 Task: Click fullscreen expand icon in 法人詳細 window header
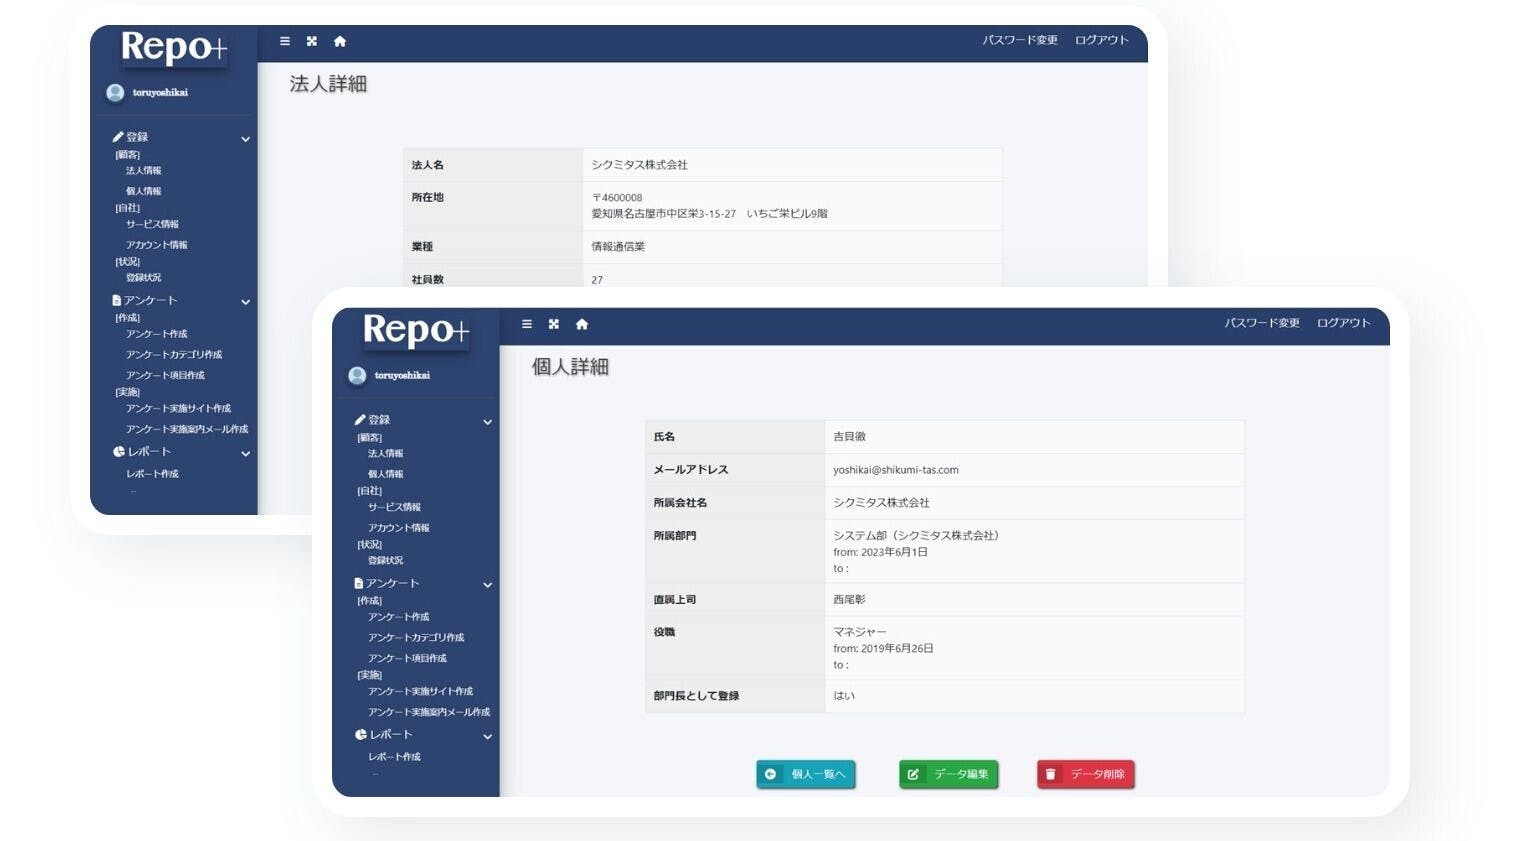312,41
